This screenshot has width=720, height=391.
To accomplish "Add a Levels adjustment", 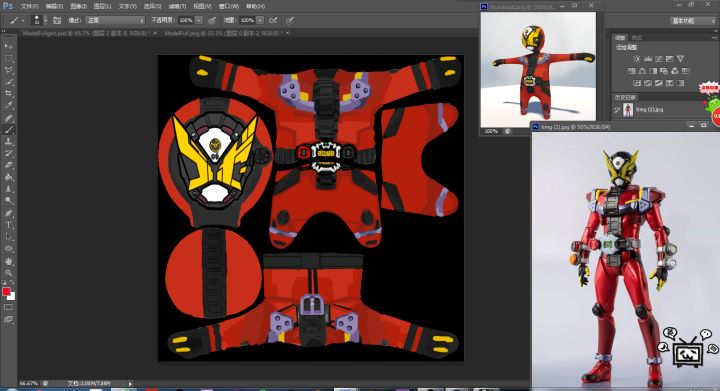I will (648, 59).
